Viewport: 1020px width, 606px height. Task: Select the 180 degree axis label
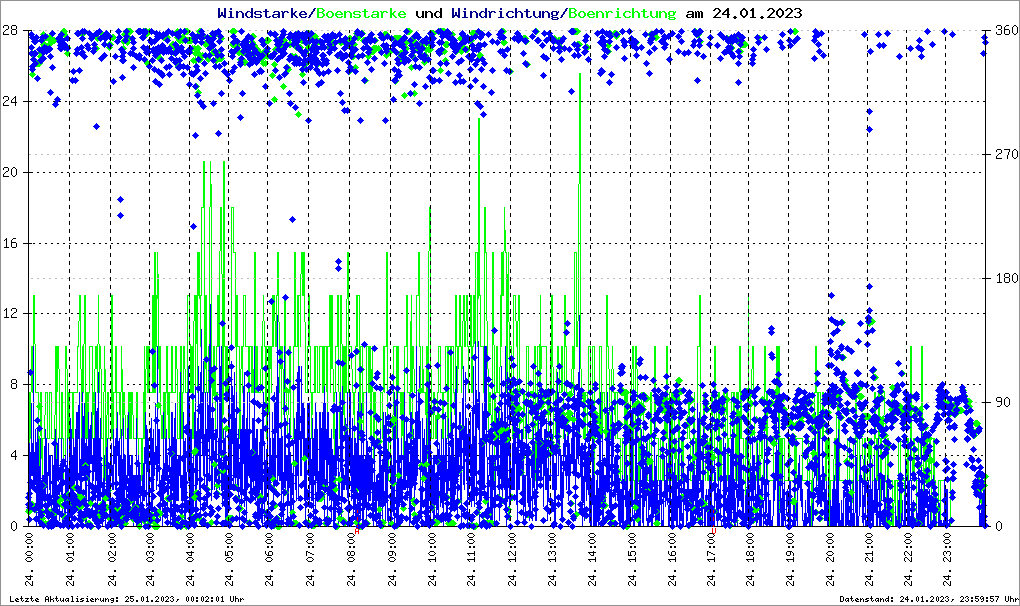(x=1007, y=278)
